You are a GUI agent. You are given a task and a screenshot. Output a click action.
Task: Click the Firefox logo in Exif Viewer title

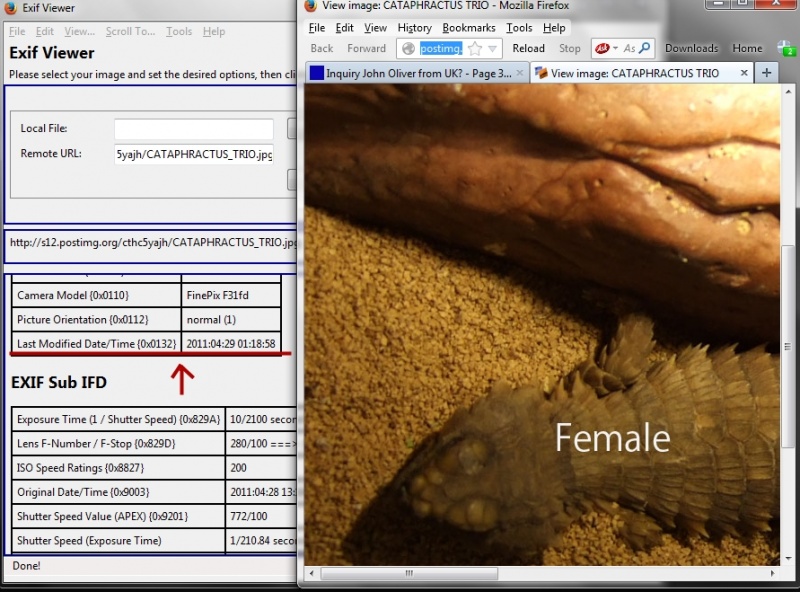[11, 8]
